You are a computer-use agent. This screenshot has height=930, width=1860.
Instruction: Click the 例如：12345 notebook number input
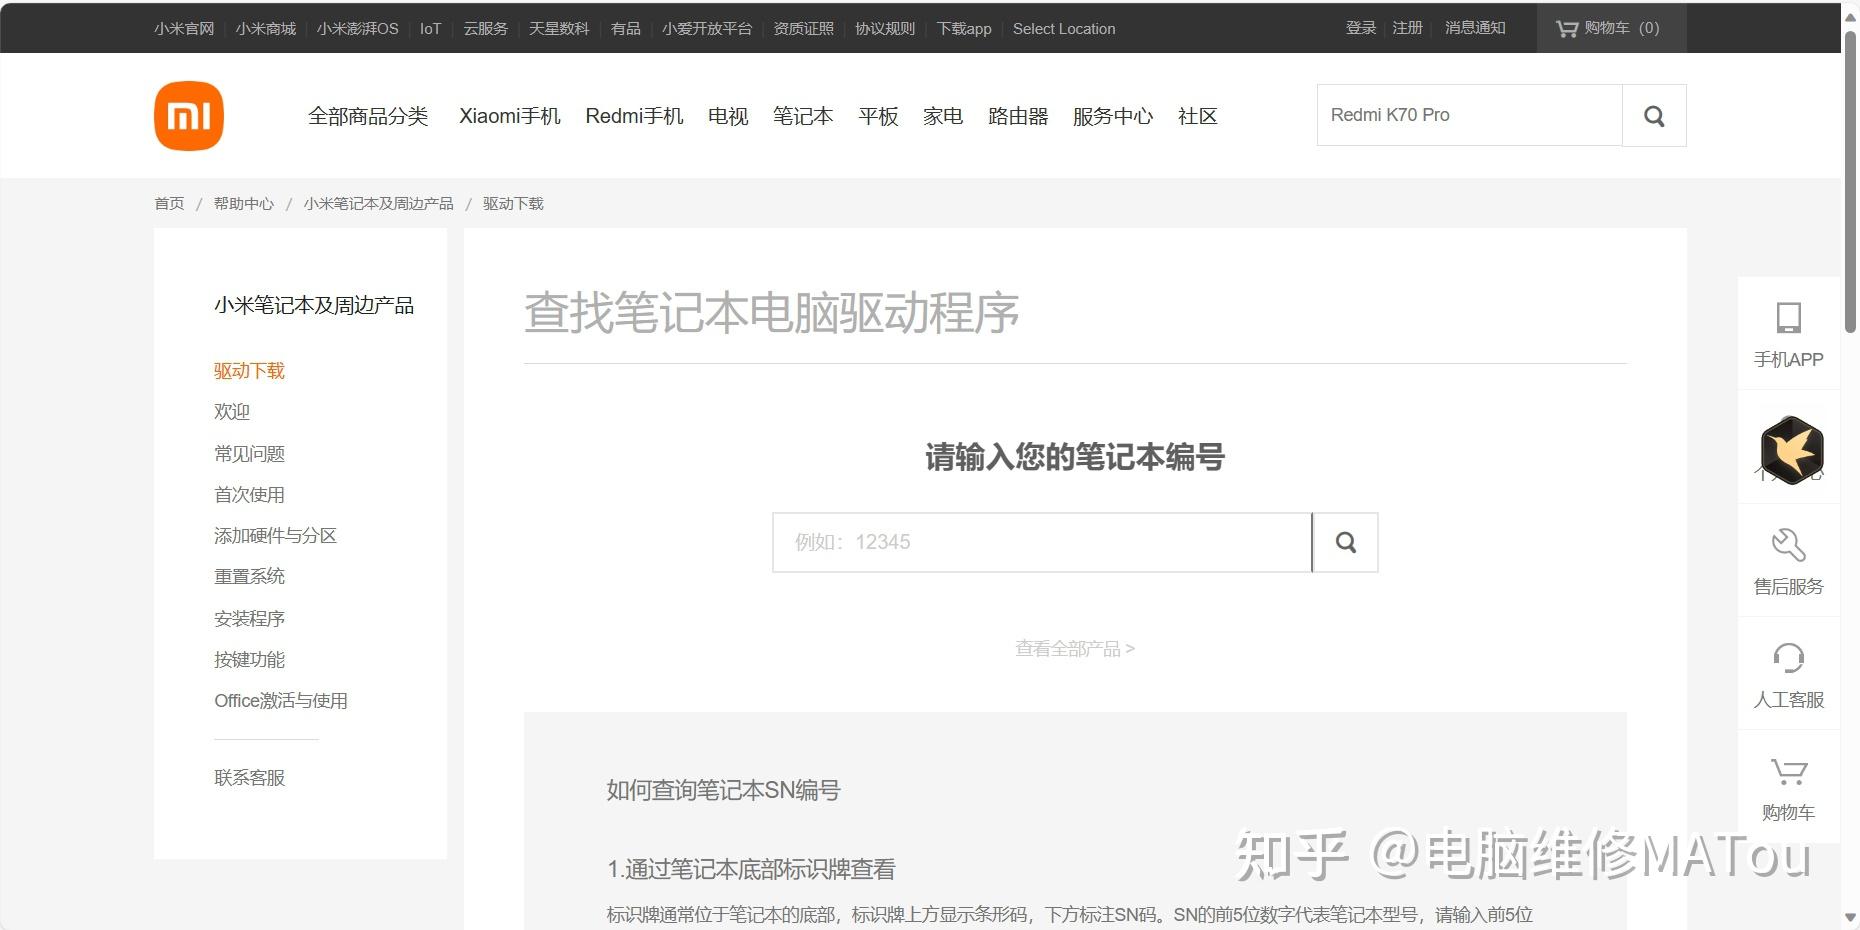(1041, 542)
